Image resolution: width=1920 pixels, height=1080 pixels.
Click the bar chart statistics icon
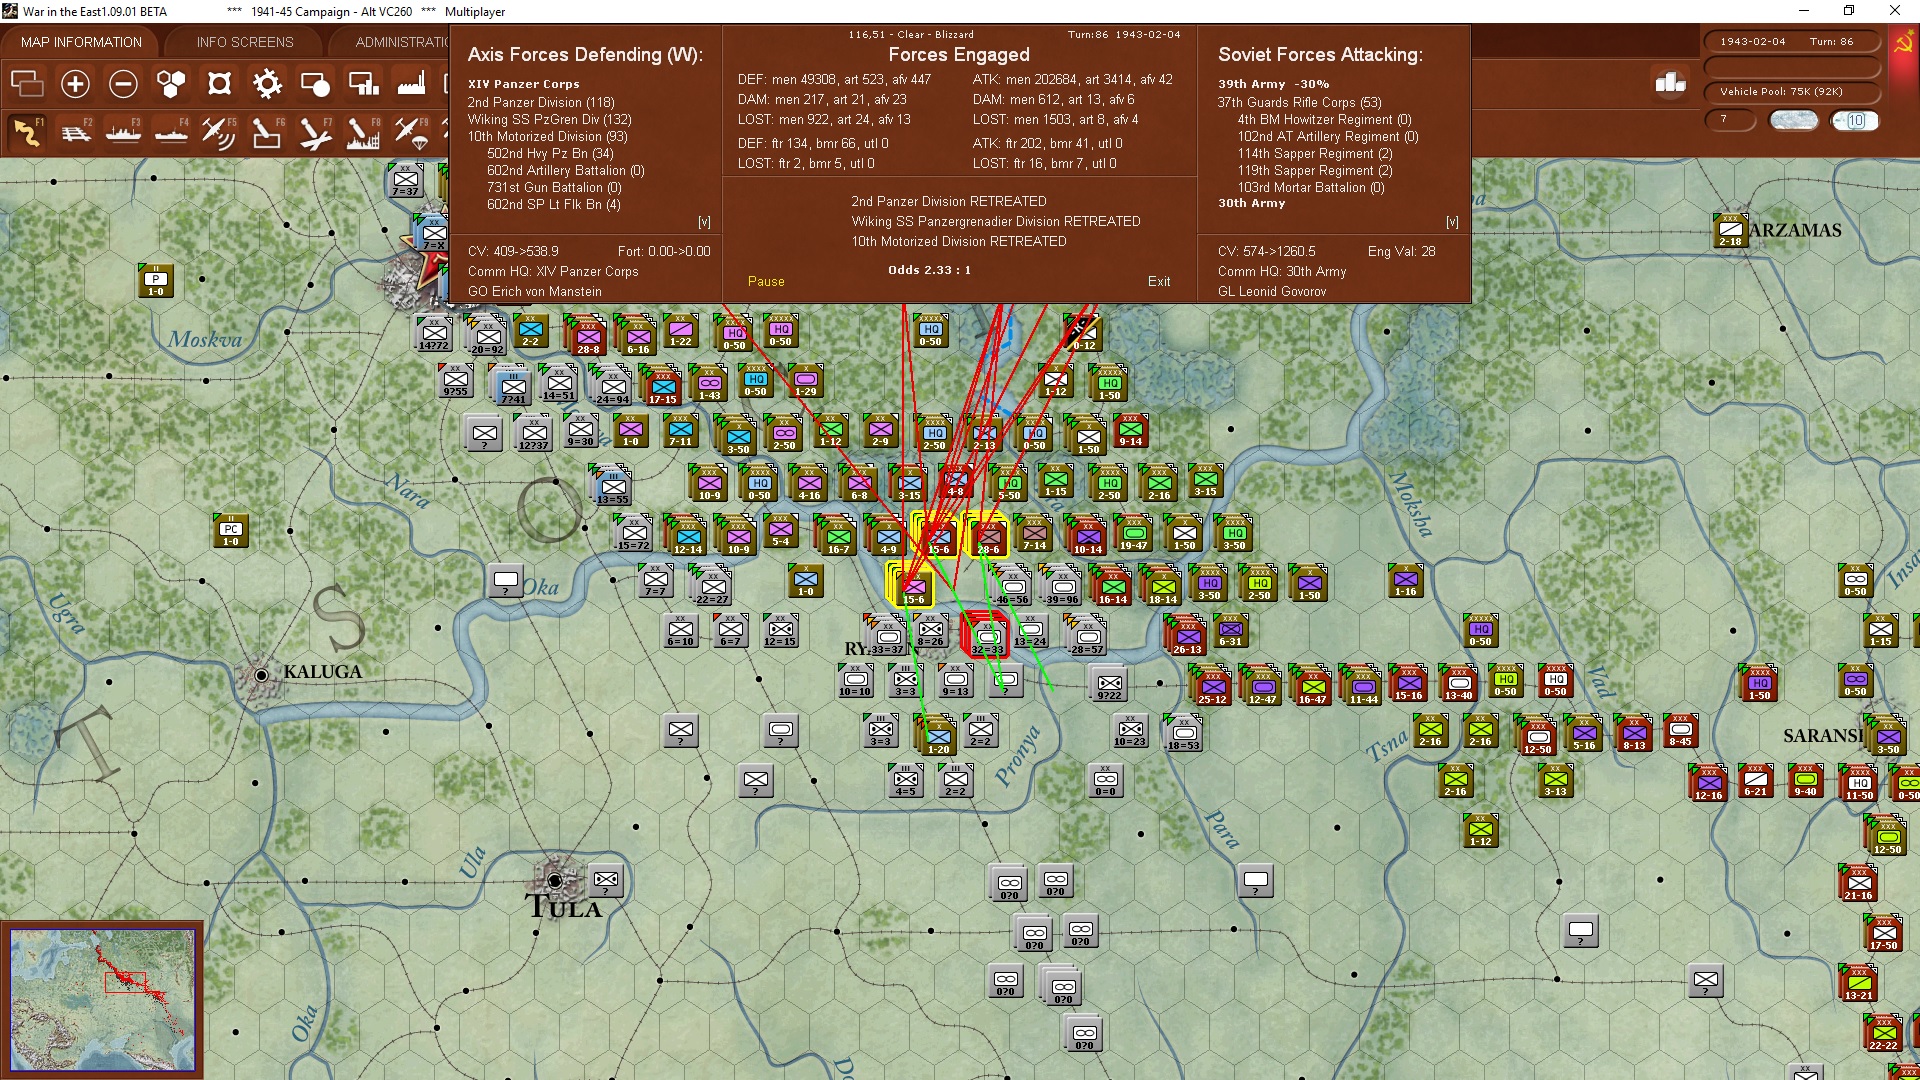(1670, 83)
